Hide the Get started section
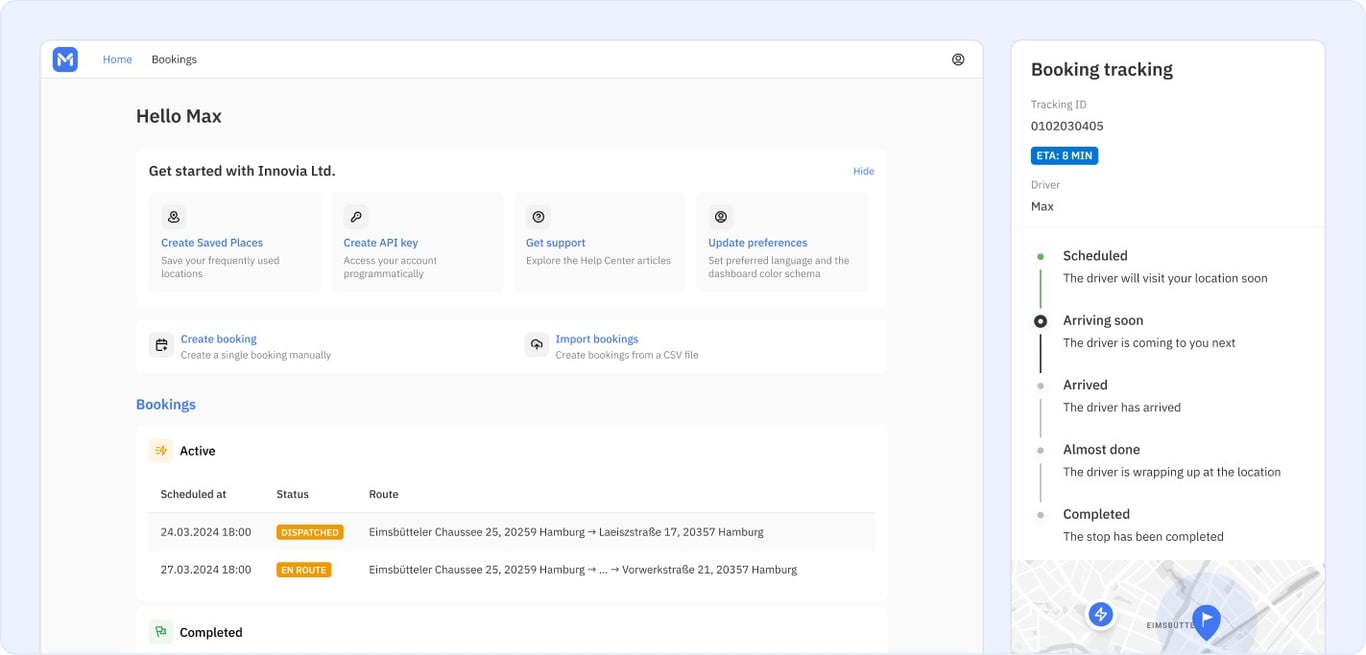1366x655 pixels. (863, 171)
